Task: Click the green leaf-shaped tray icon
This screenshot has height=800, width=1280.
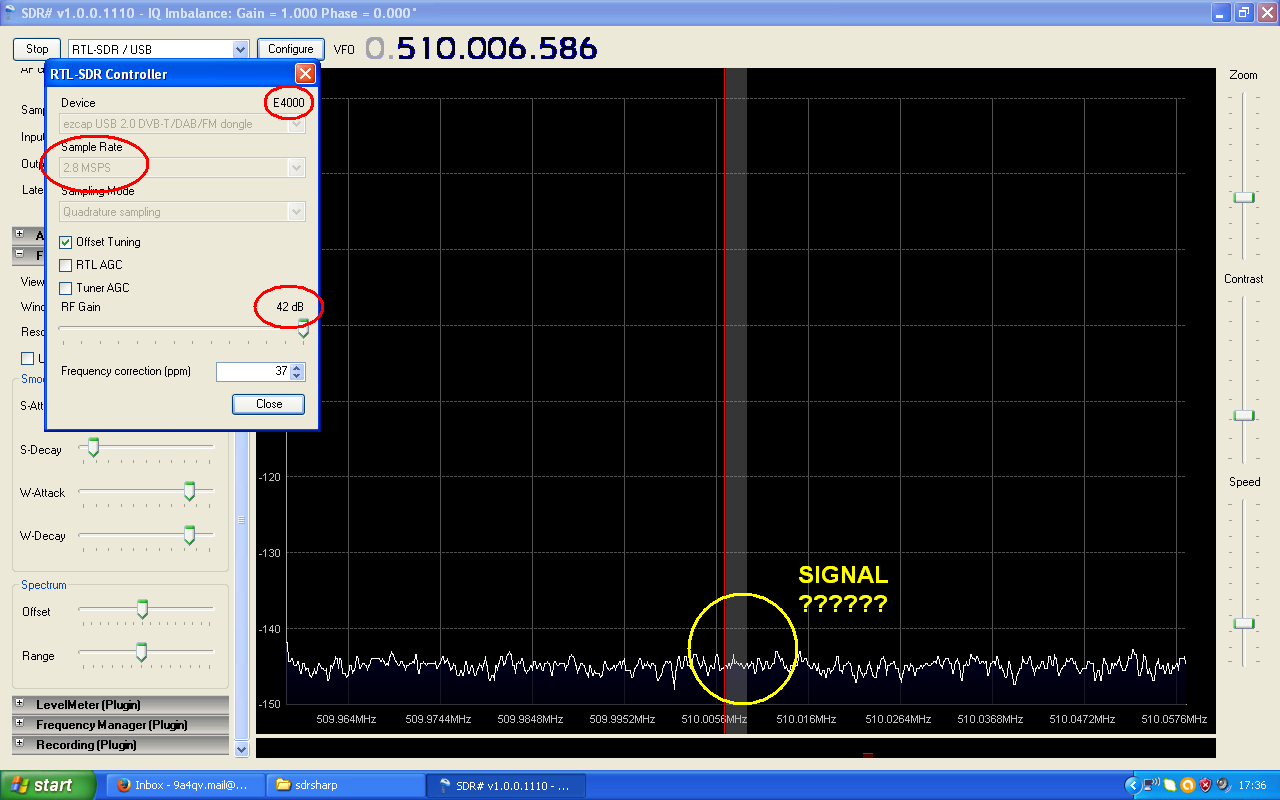Action: tap(1170, 785)
